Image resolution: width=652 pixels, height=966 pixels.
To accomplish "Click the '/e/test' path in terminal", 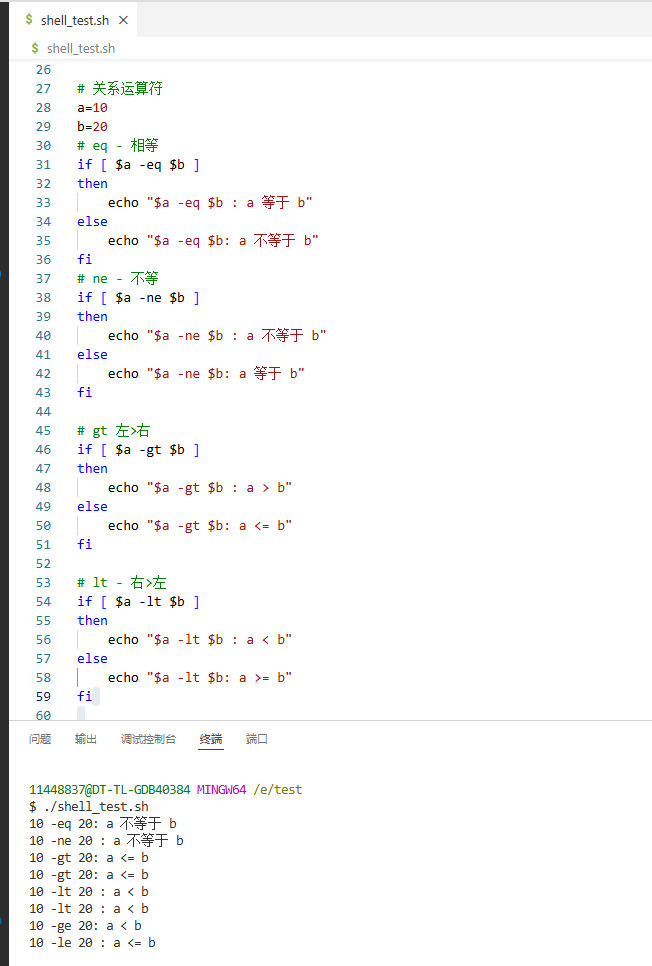I will point(277,790).
